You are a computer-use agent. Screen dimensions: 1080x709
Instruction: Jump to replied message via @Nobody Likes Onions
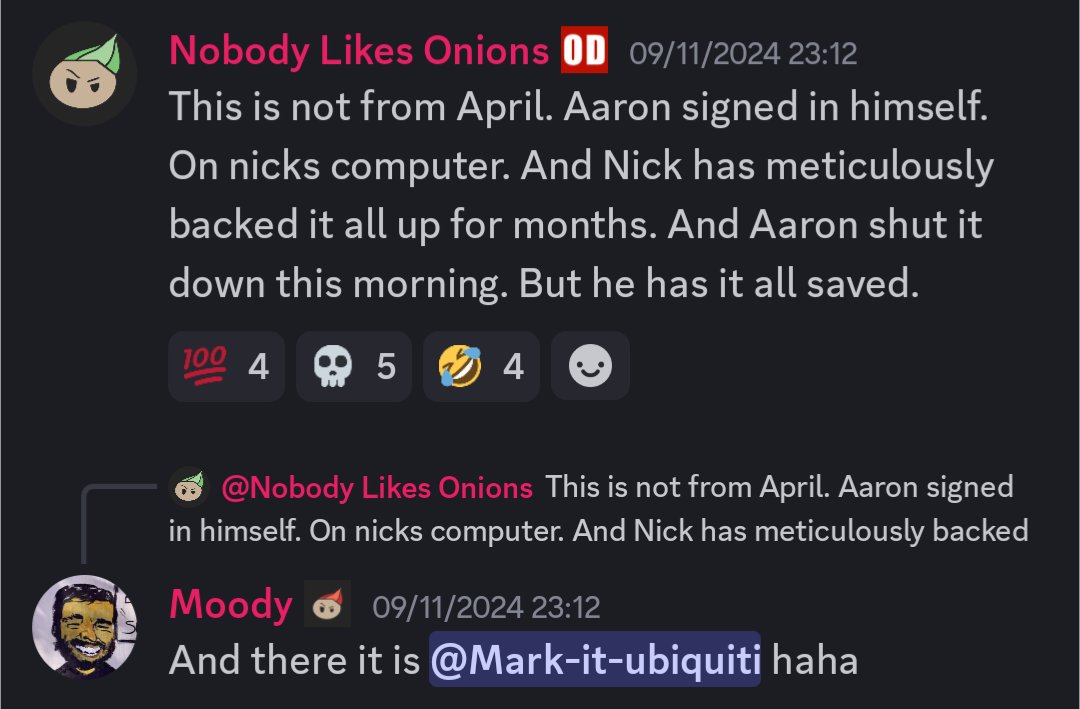(x=377, y=488)
